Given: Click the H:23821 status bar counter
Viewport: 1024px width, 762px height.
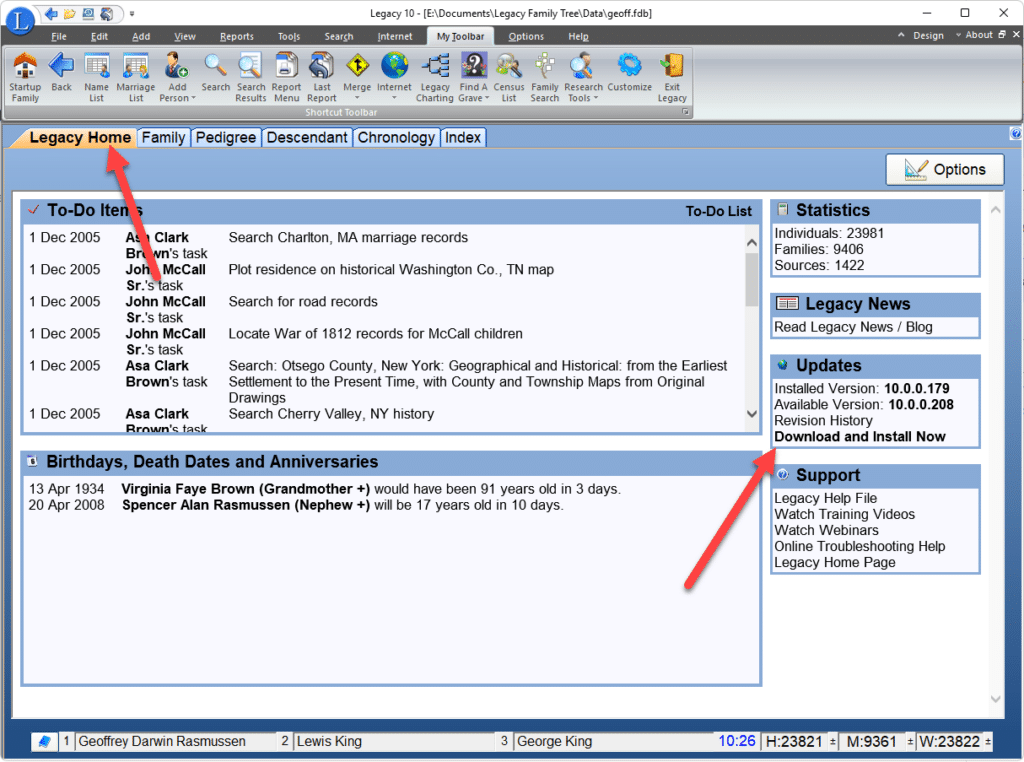Looking at the screenshot, I should [x=794, y=741].
